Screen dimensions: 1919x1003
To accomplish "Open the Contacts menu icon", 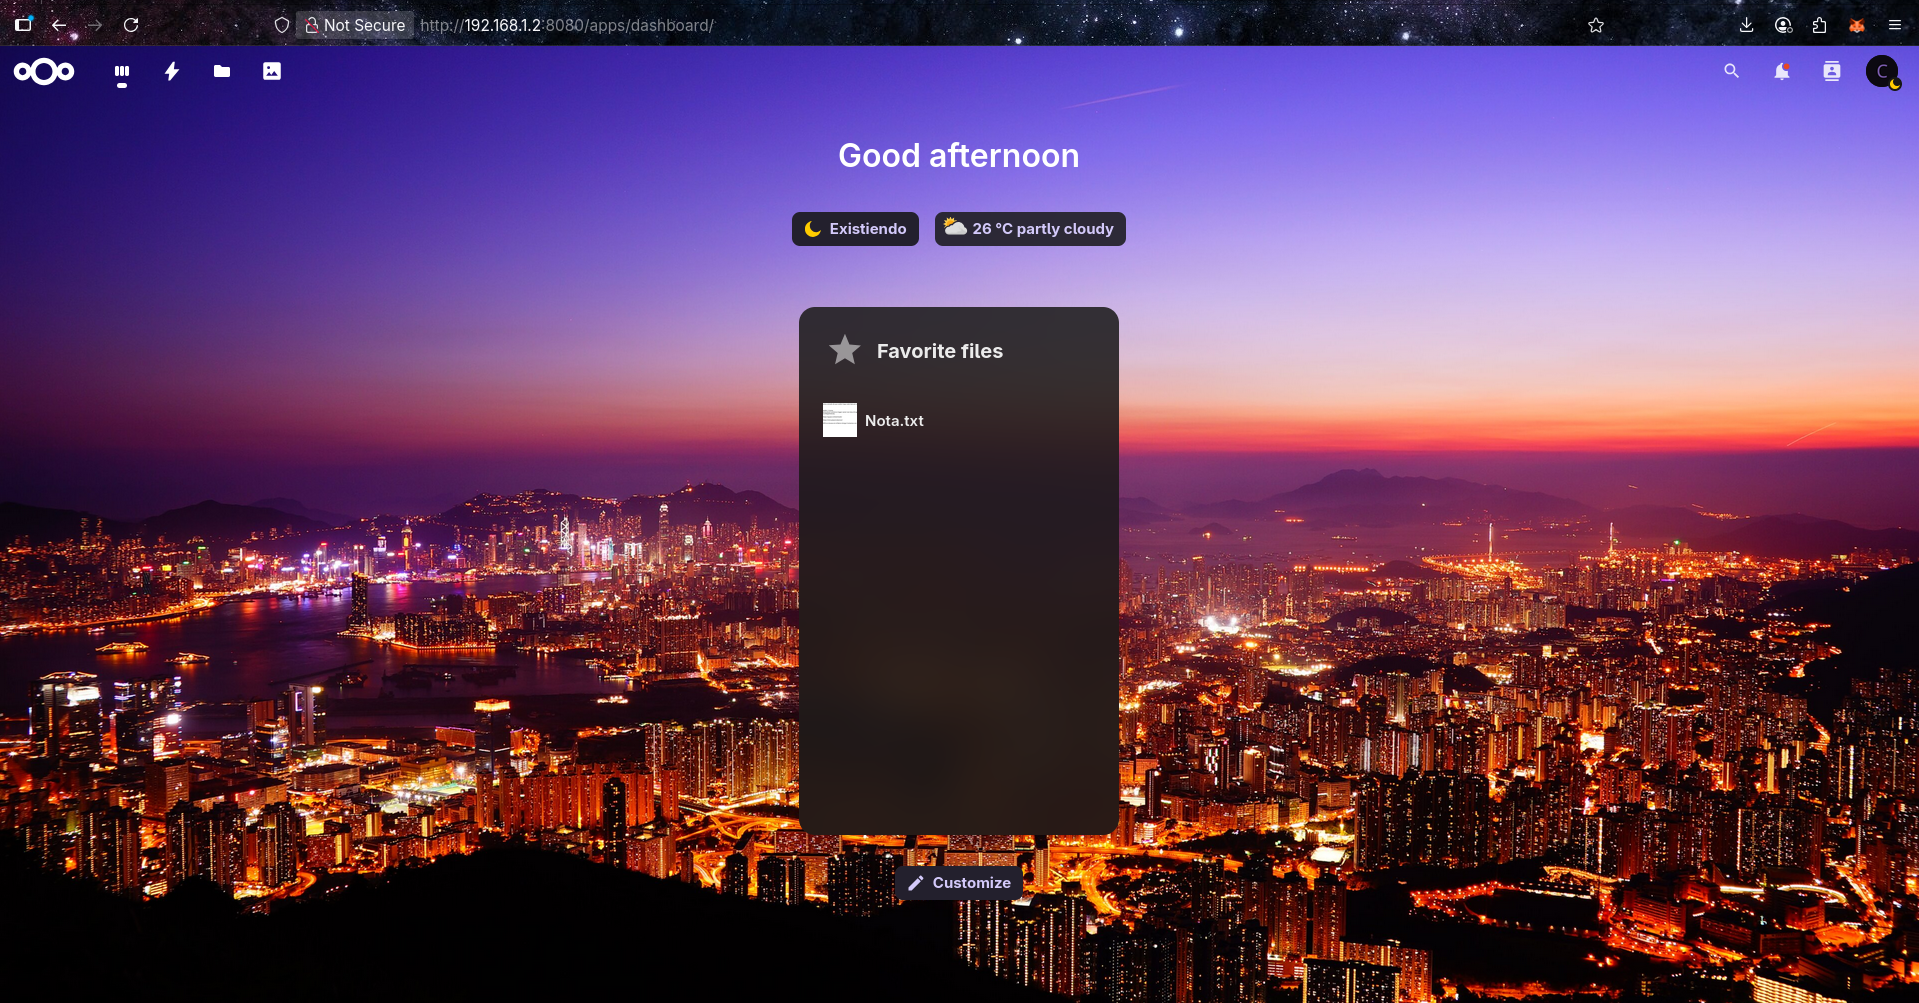I will (1832, 72).
